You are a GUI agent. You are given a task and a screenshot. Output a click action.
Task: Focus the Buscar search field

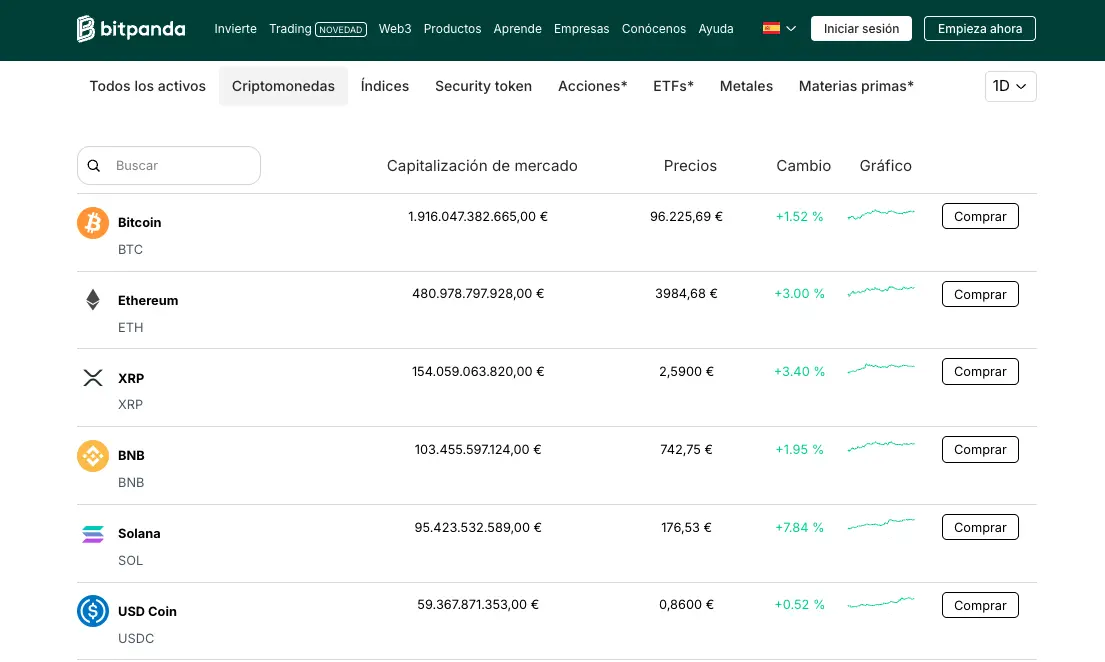[169, 166]
